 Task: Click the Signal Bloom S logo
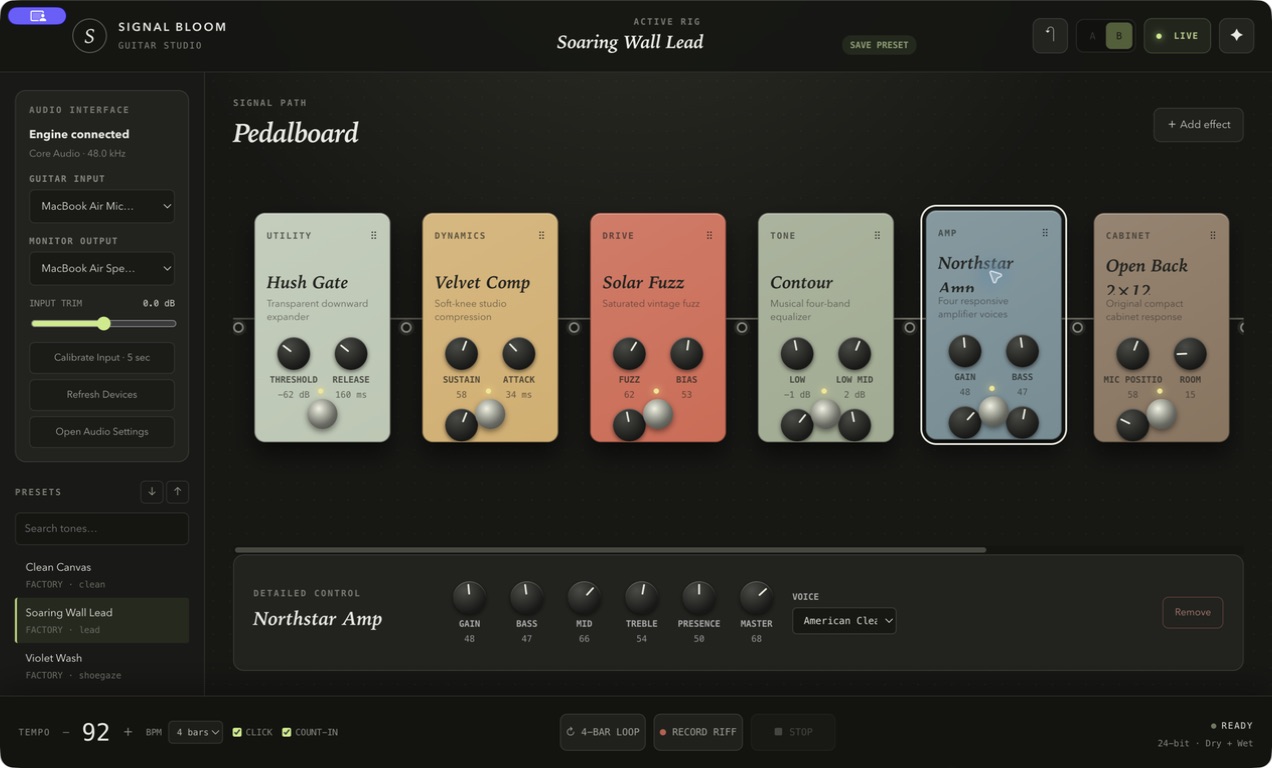[89, 36]
